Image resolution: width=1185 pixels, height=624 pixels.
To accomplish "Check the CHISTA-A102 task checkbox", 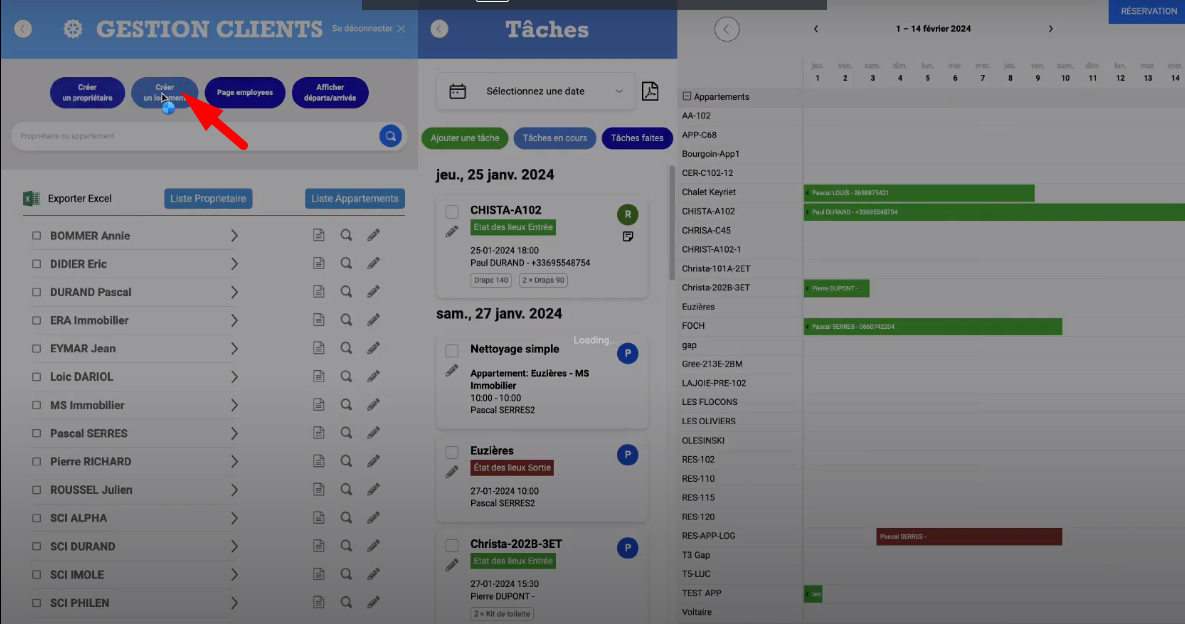I will 452,212.
